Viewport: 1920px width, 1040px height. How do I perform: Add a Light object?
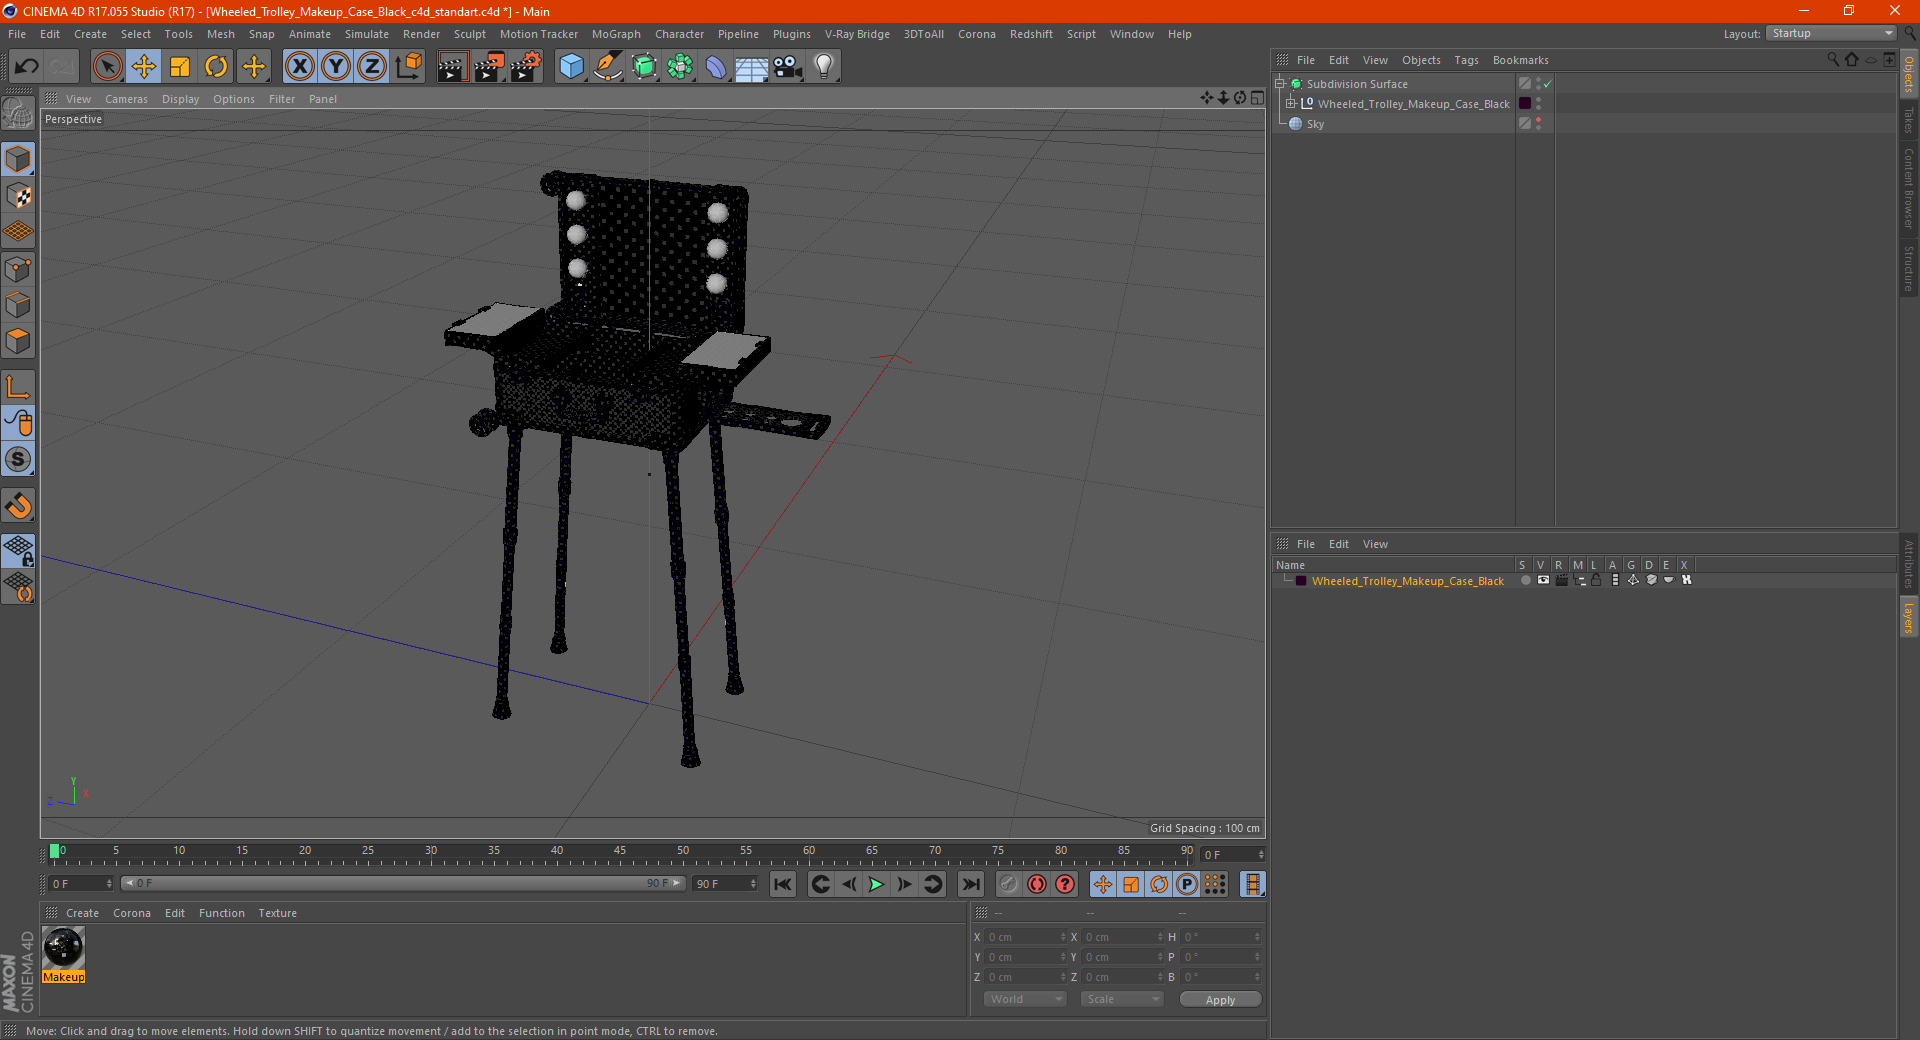(x=824, y=67)
